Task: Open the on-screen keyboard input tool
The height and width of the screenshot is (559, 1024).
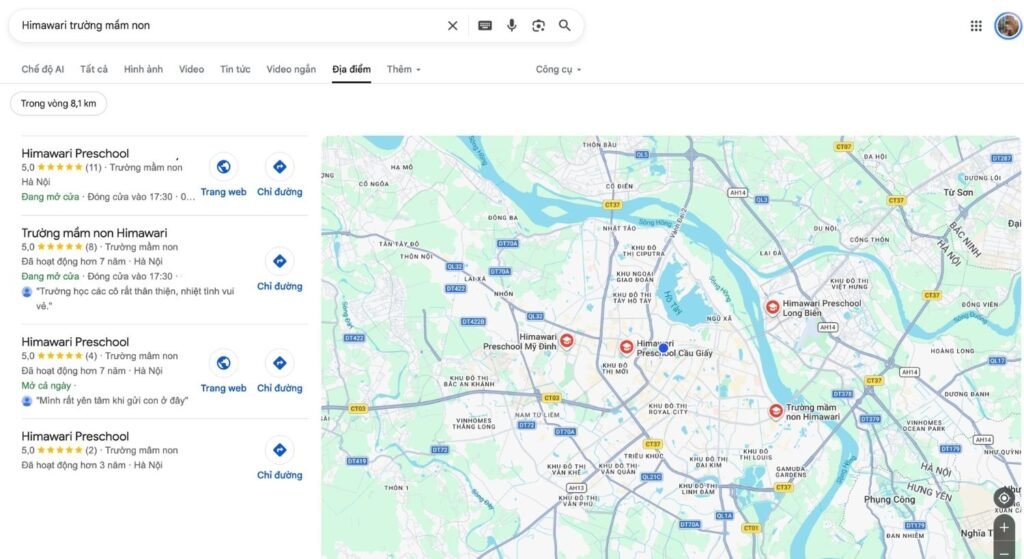Action: (485, 25)
